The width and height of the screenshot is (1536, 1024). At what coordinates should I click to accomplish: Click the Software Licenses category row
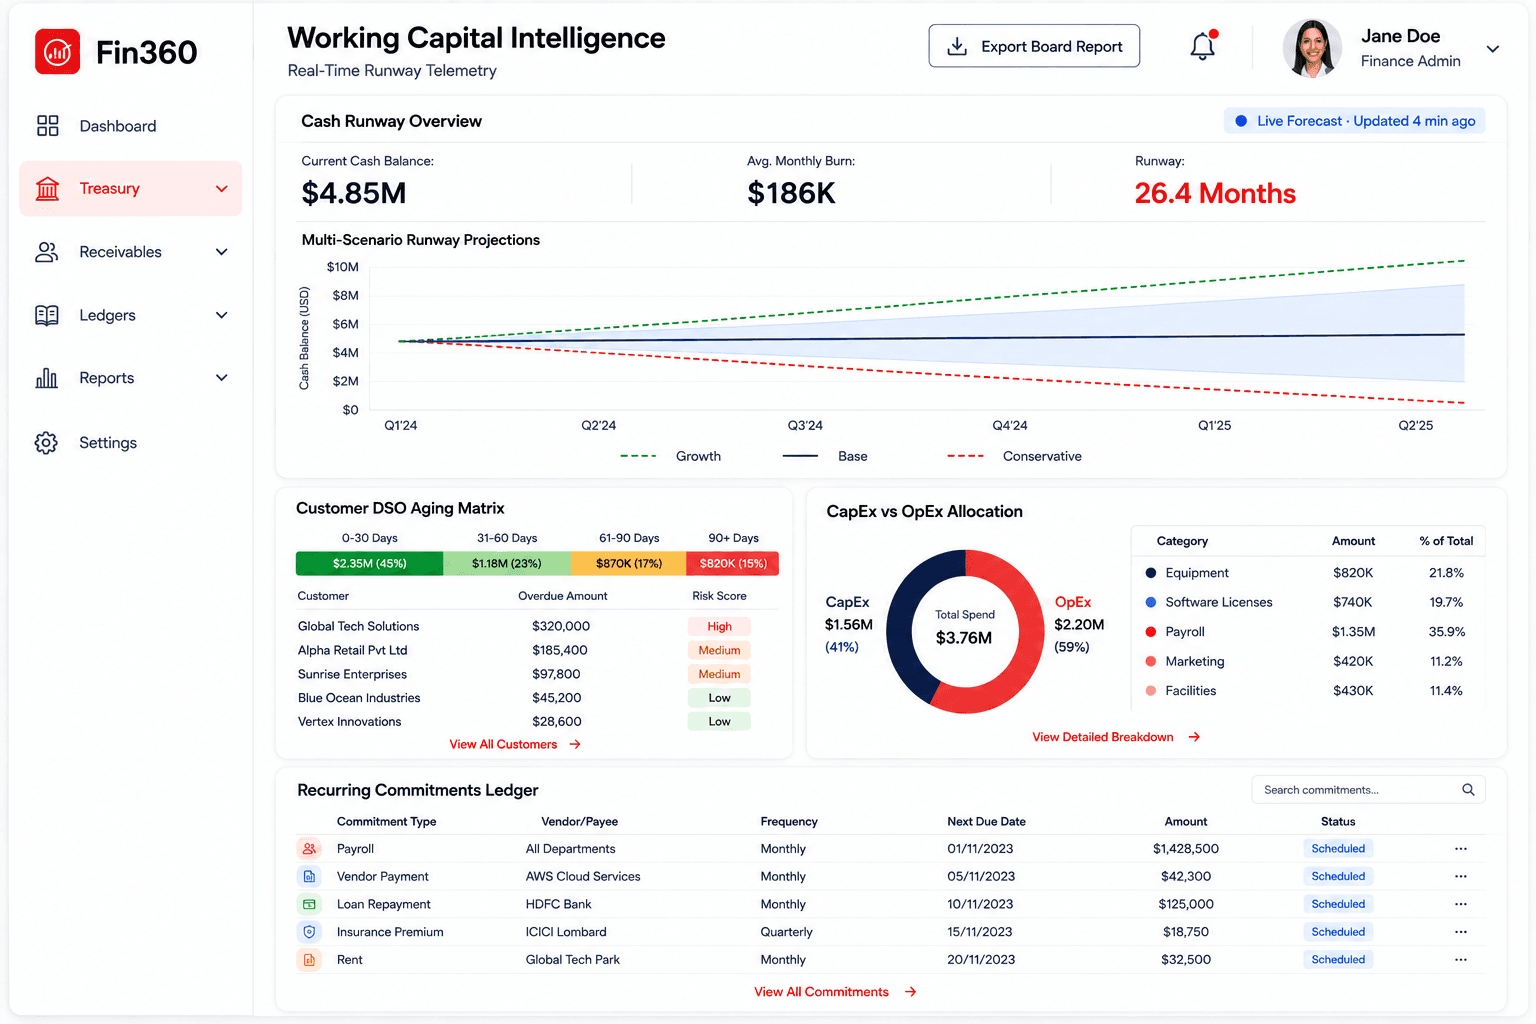point(1308,603)
